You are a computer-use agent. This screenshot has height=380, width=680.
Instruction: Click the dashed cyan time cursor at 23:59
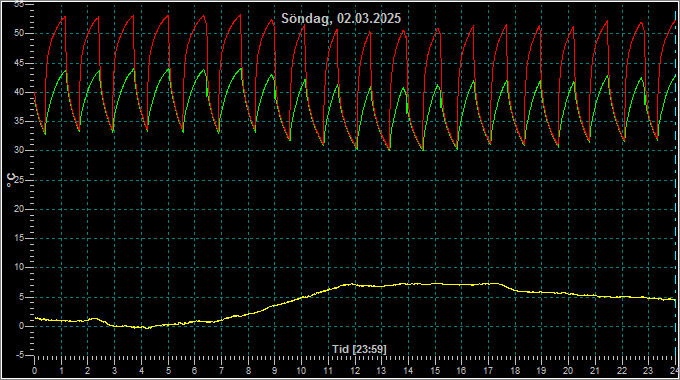coord(676,180)
